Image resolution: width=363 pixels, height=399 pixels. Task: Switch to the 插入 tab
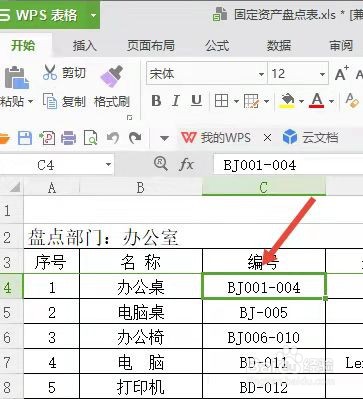[x=85, y=45]
